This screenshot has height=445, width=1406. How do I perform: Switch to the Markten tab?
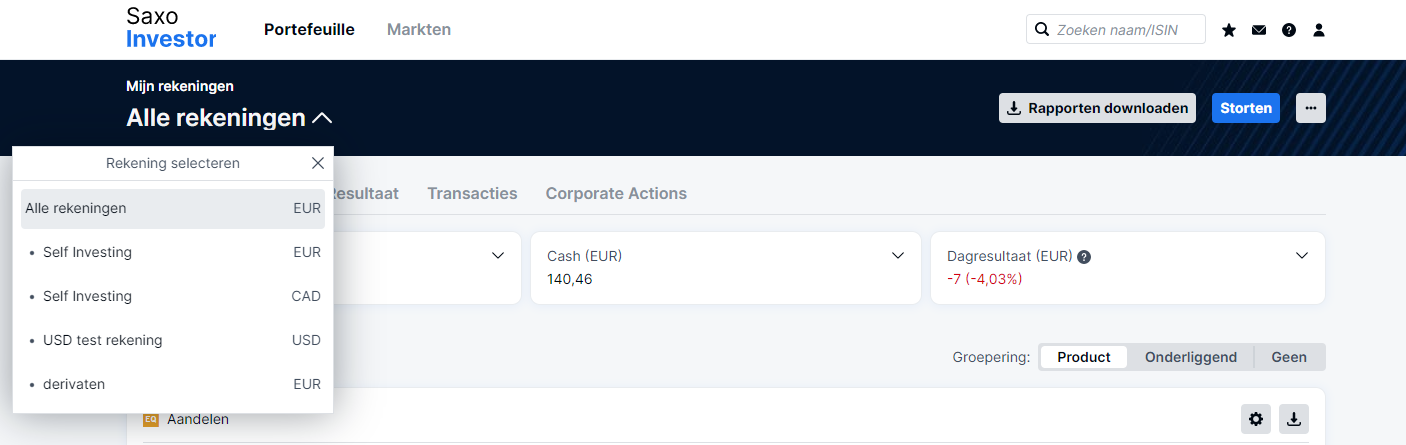(419, 30)
